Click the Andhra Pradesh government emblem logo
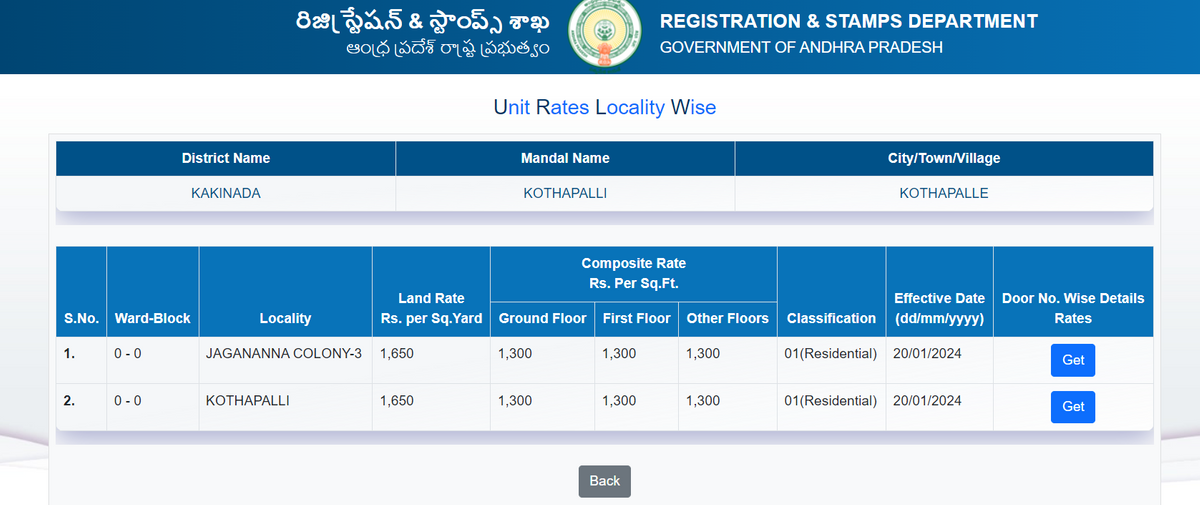 602,35
